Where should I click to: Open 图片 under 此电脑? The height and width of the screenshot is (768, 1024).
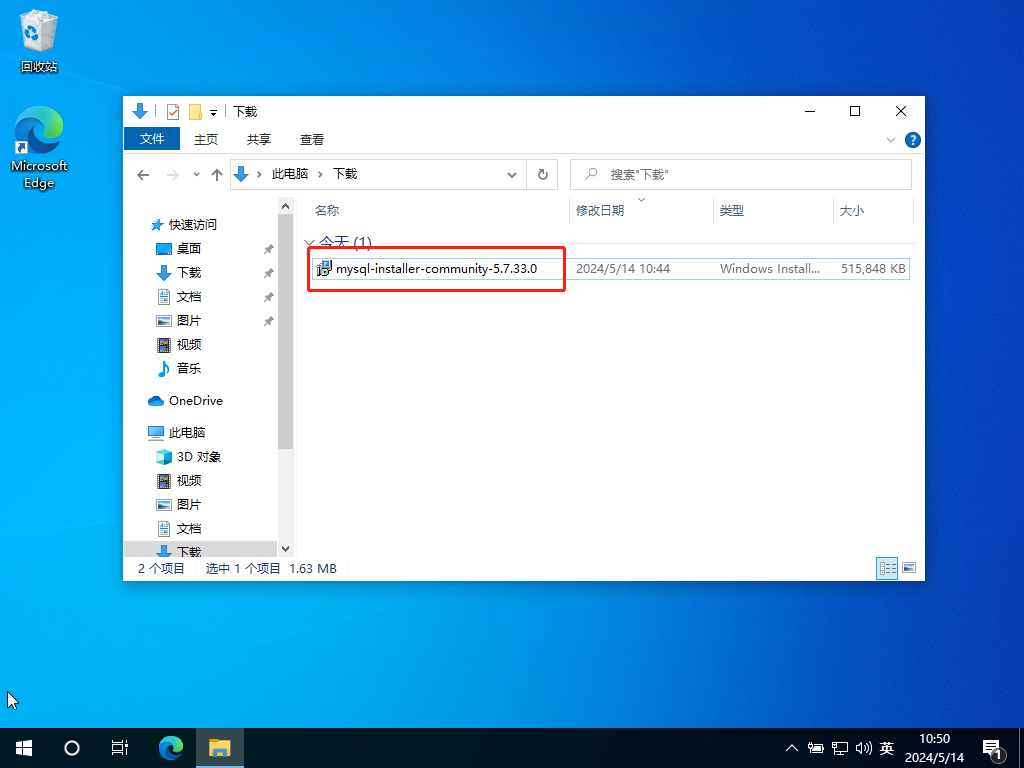(x=189, y=505)
